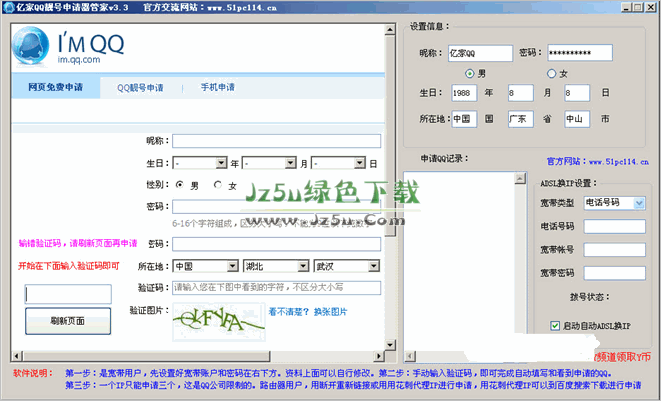Switch to QQ靓号申请 tab
This screenshot has height=401, width=661.
pyautogui.click(x=140, y=88)
